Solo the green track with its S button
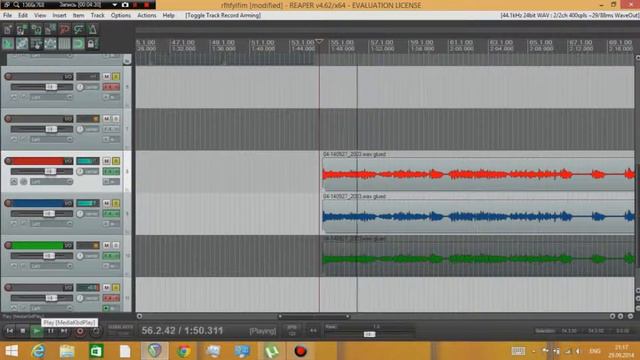 116,245
